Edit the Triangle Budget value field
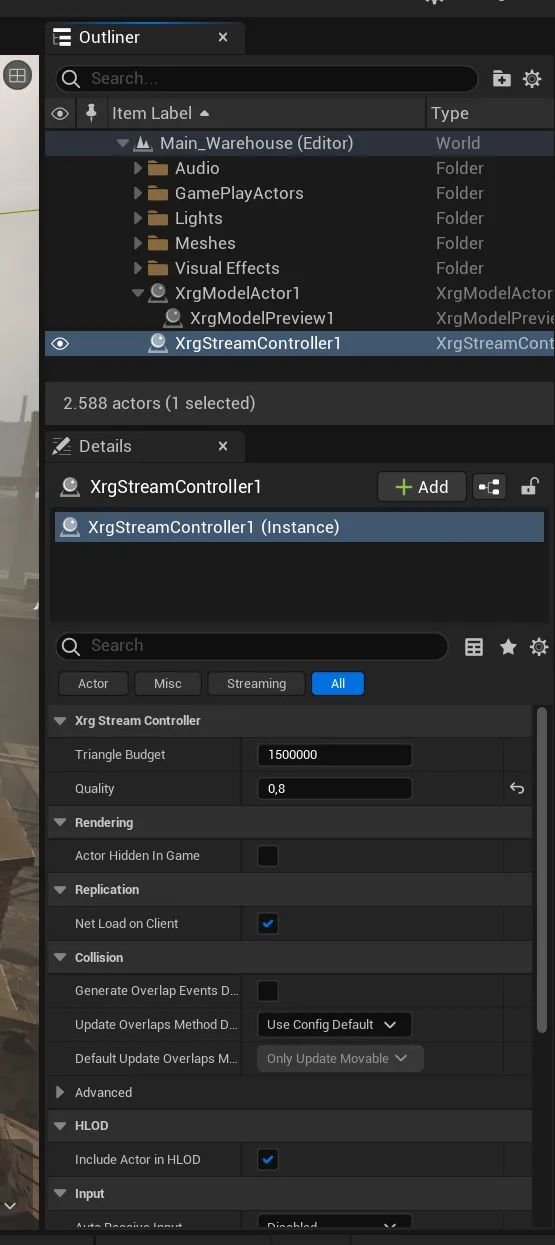The width and height of the screenshot is (555, 1245). click(x=334, y=755)
